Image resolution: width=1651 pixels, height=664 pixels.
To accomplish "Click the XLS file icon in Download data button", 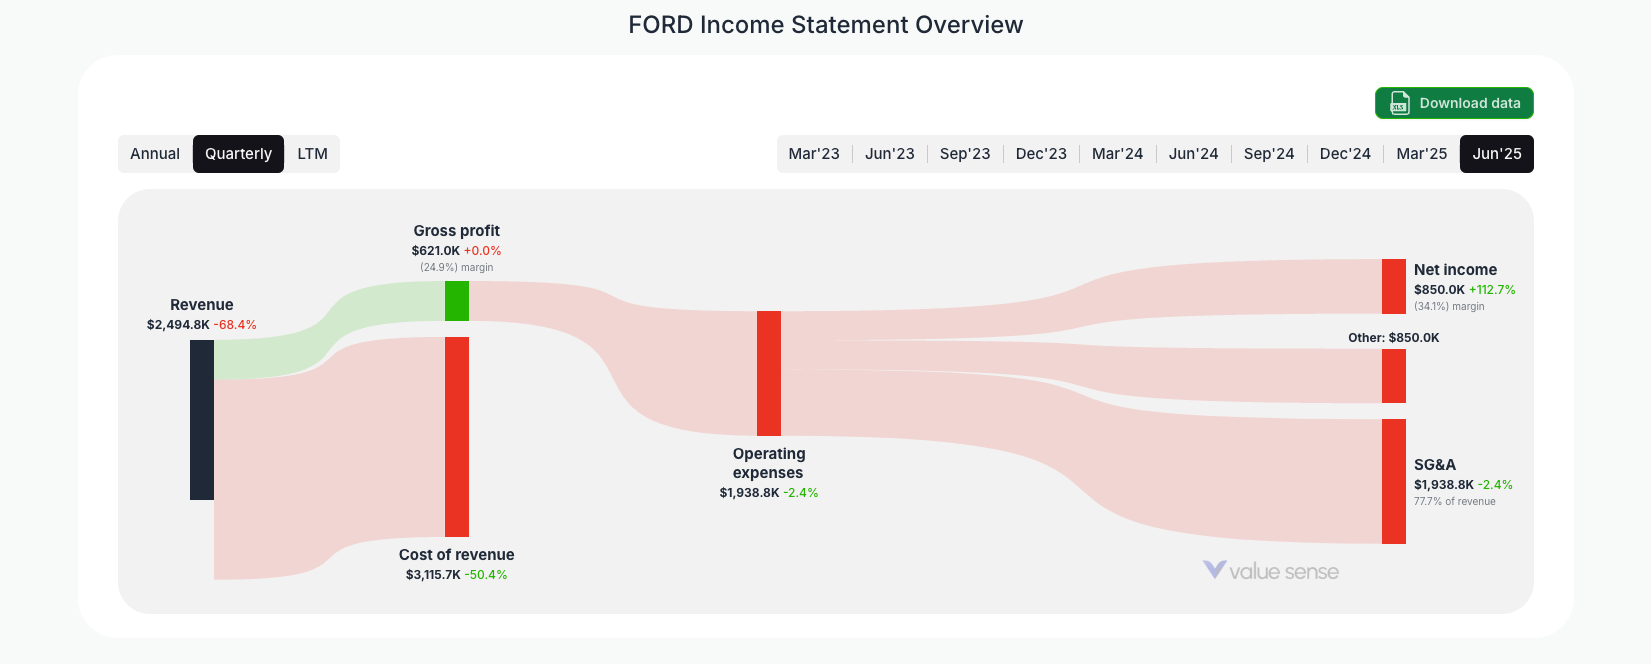I will pyautogui.click(x=1398, y=103).
